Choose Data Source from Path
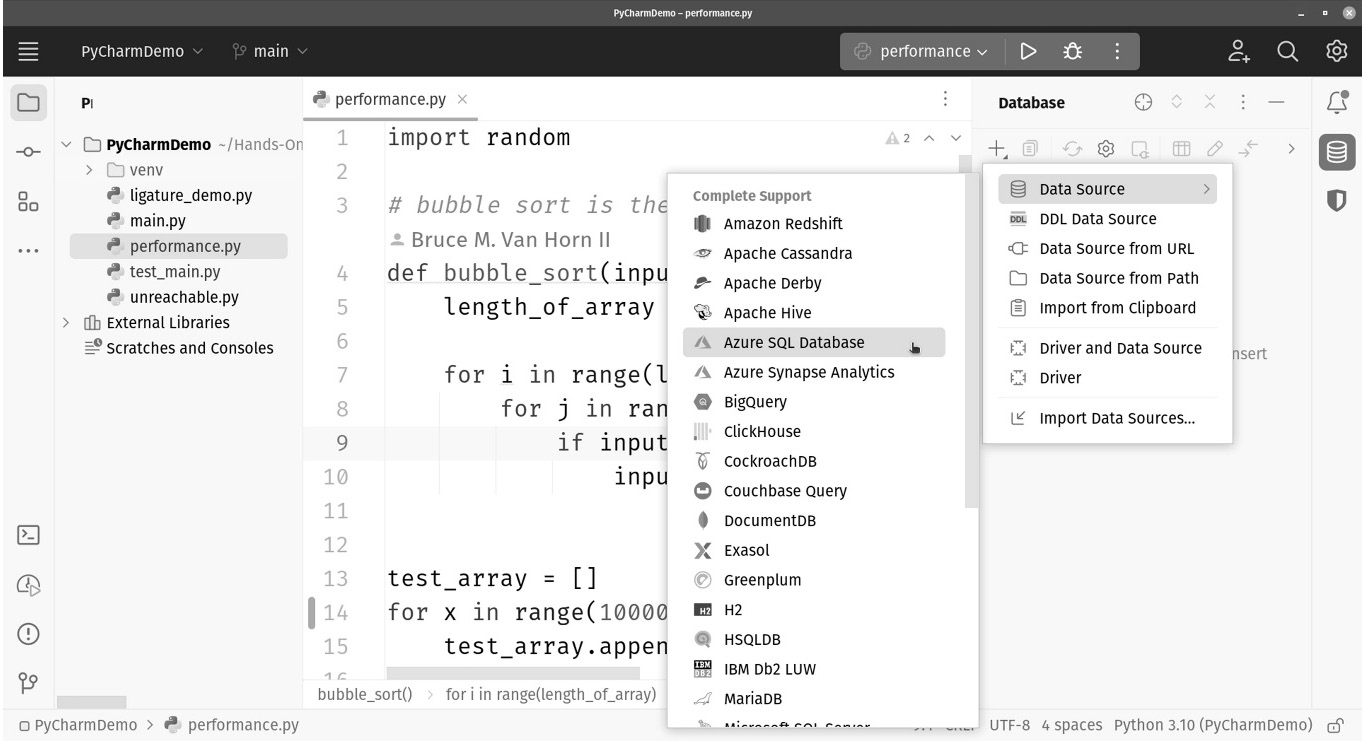 pyautogui.click(x=1108, y=278)
